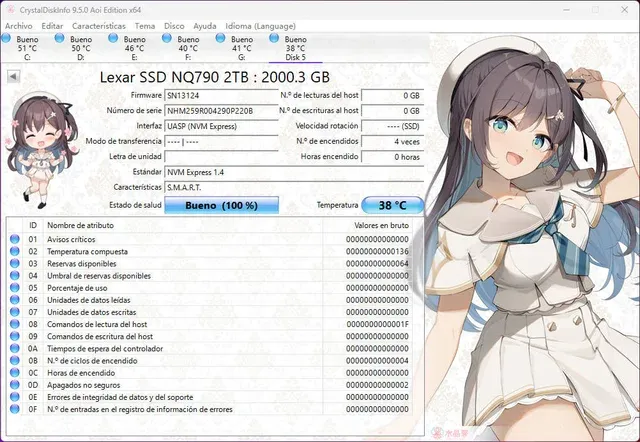Click the attribute name Apagados no seguros
Screen dimensions: 640x442
tap(83, 385)
